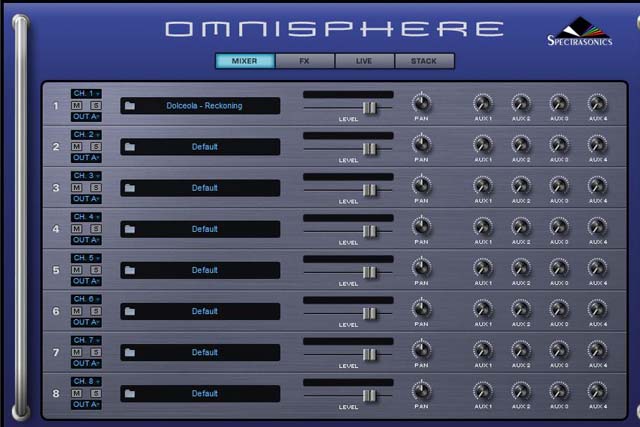Click the Aux 3 knob on part 8

pyautogui.click(x=559, y=390)
